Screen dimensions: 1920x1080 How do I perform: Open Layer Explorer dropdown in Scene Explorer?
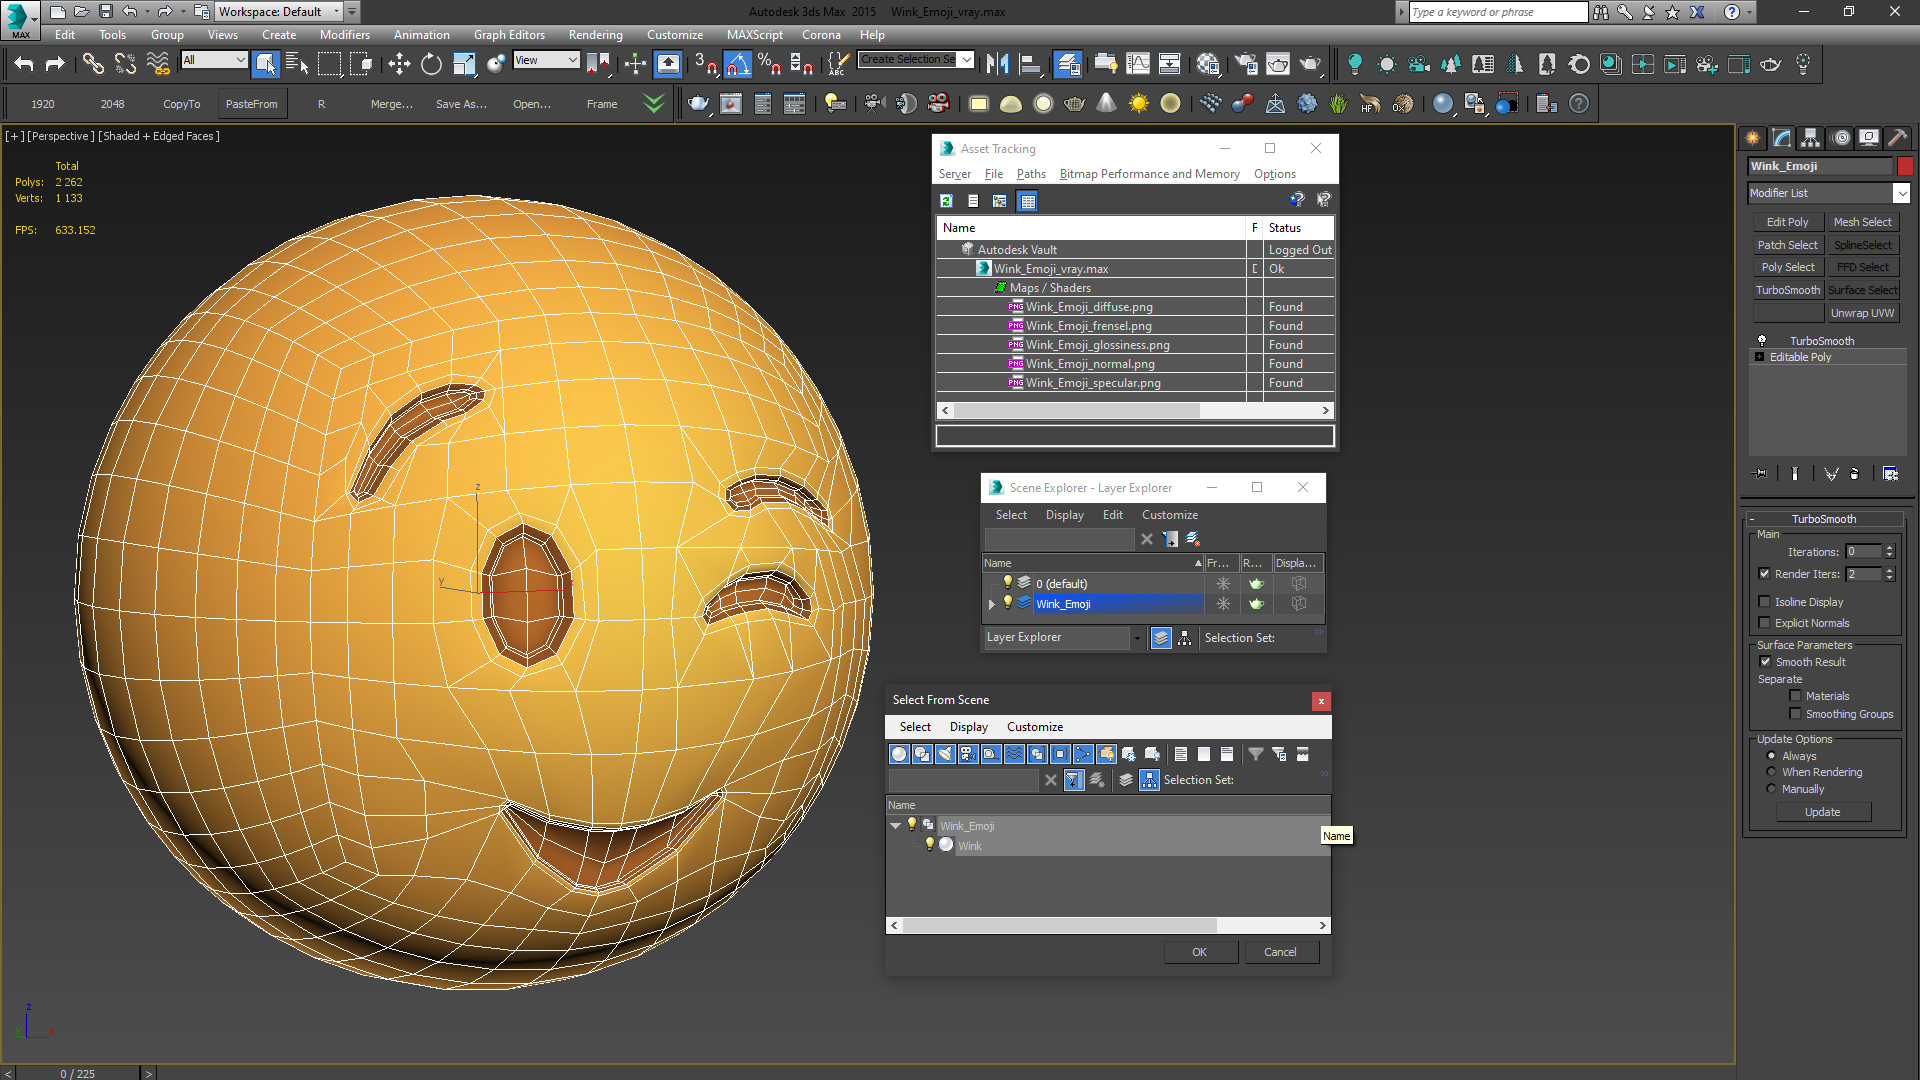1137,637
